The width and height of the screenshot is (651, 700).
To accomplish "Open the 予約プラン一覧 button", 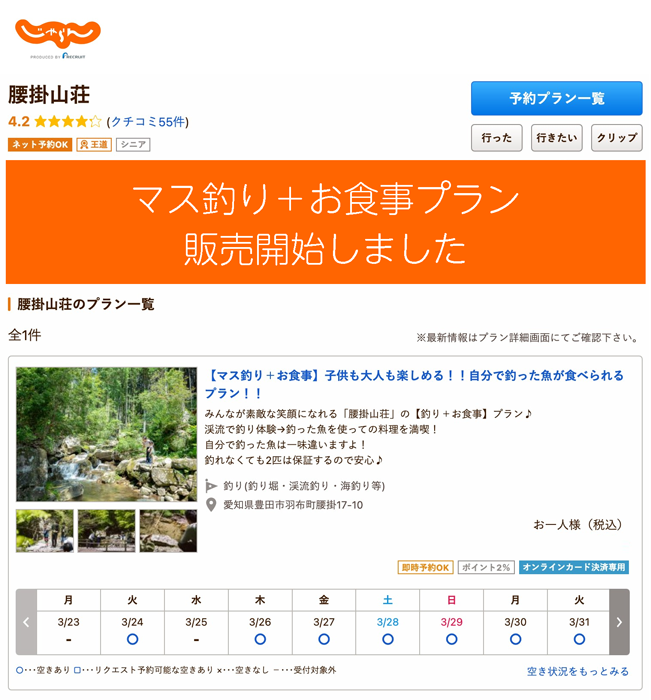I will pyautogui.click(x=556, y=98).
